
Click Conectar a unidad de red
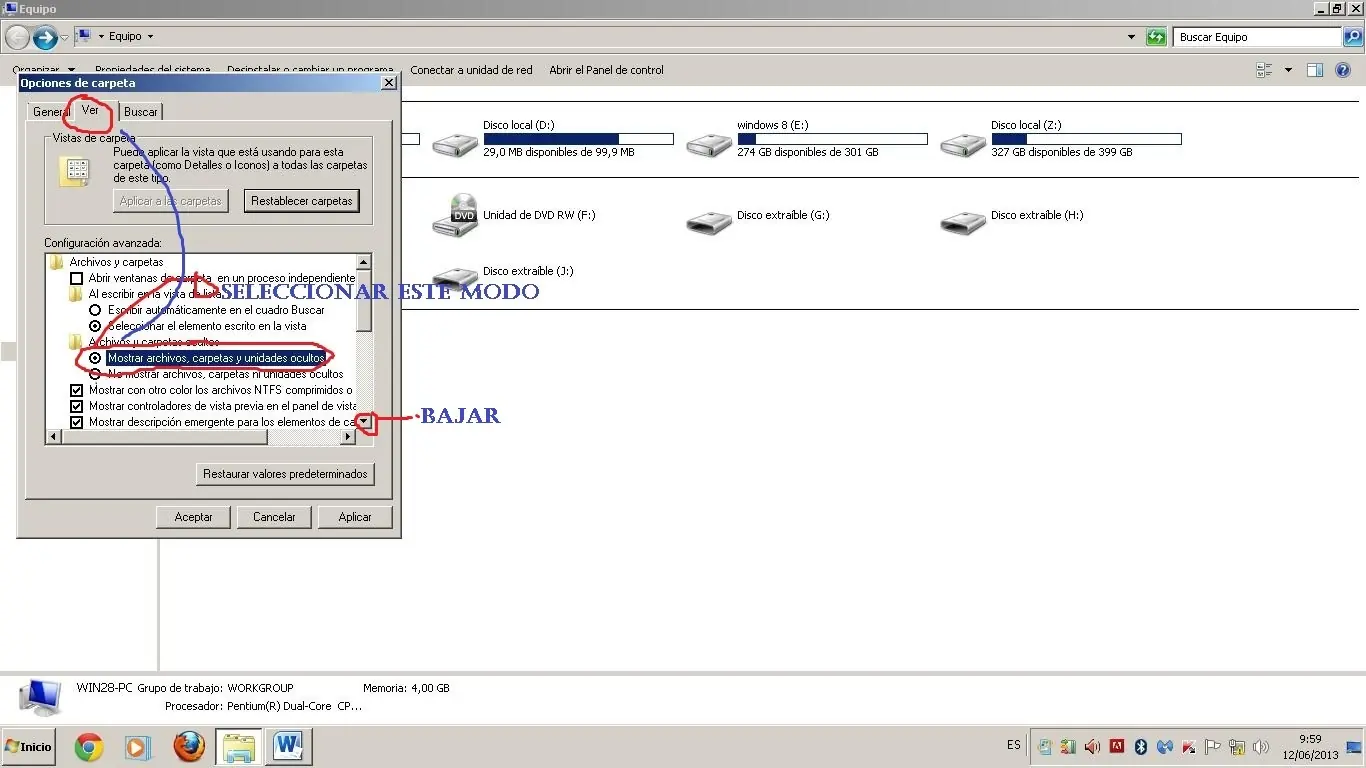[x=471, y=70]
